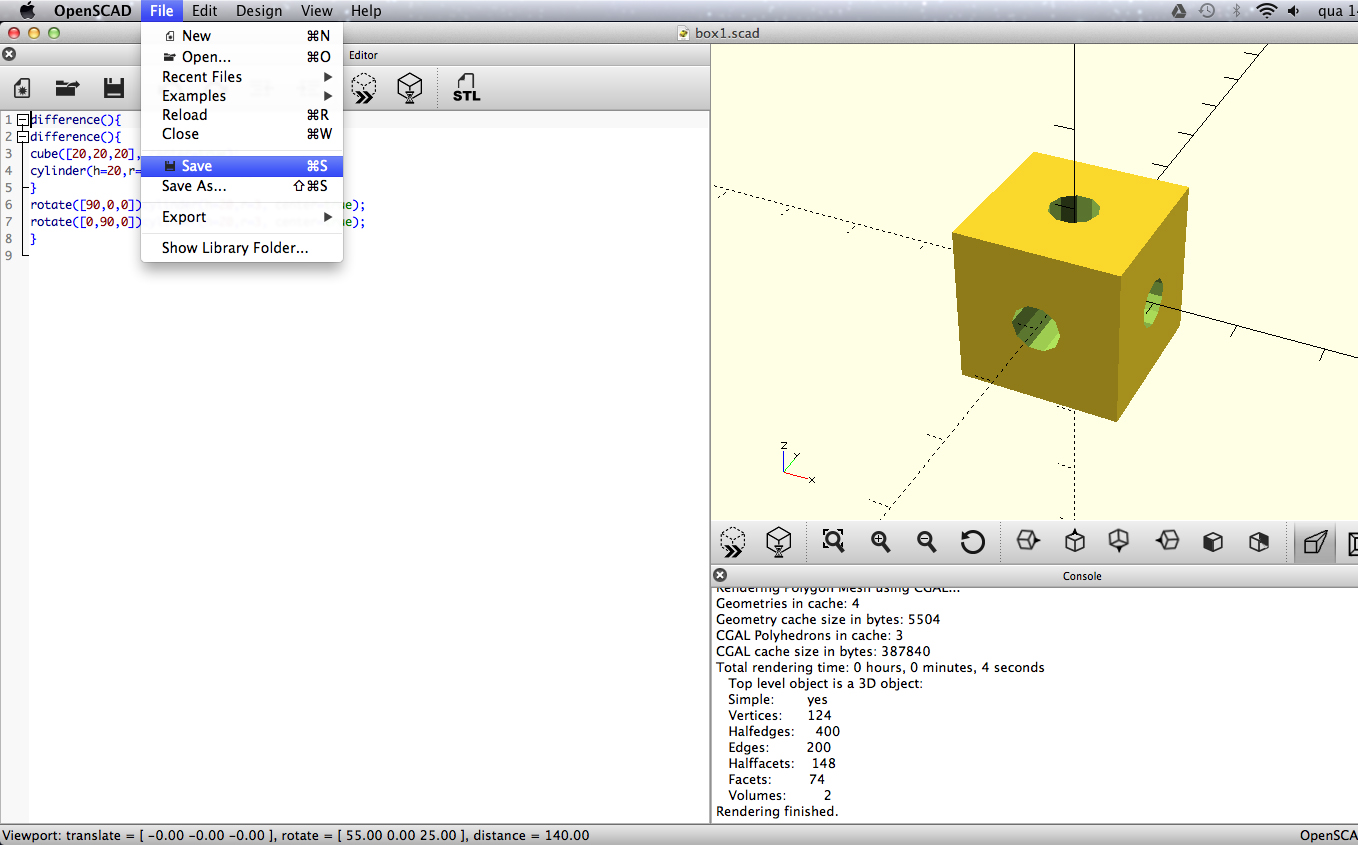Close the File menu via its title
1358x845 pixels.
(x=162, y=11)
